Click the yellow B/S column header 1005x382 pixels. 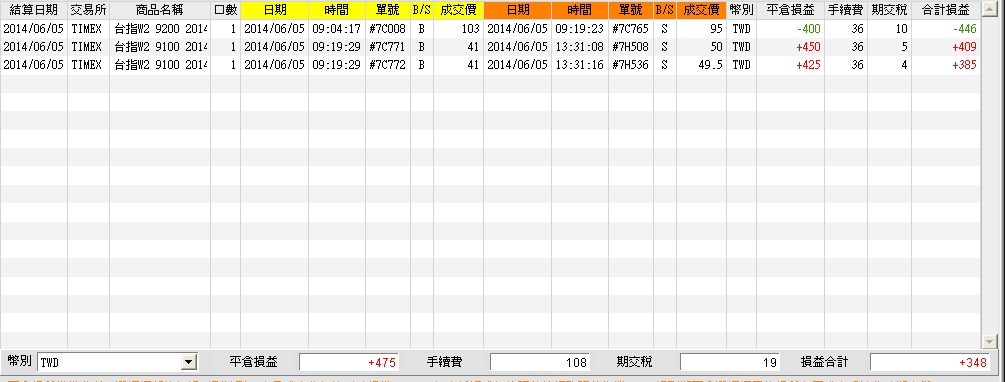[422, 10]
